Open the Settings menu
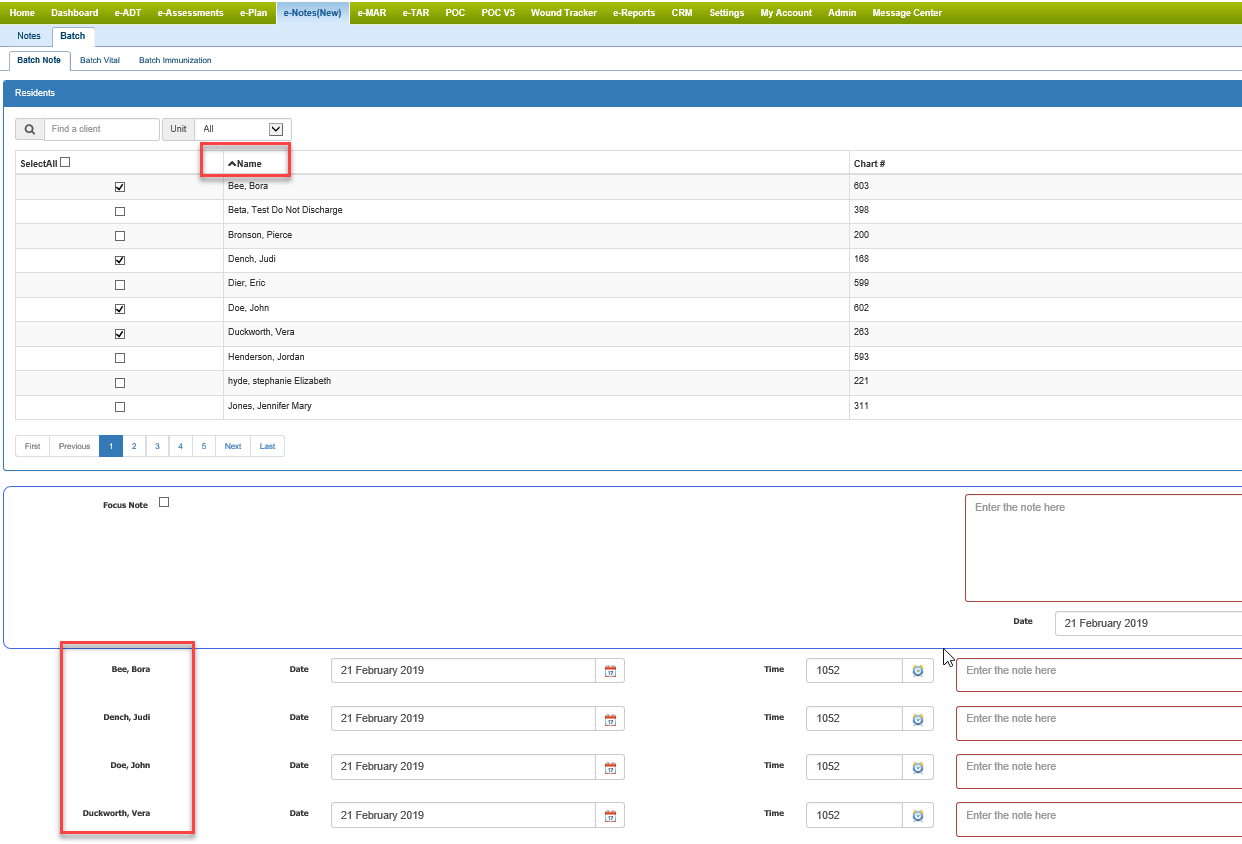The width and height of the screenshot is (1242, 844). (x=727, y=13)
